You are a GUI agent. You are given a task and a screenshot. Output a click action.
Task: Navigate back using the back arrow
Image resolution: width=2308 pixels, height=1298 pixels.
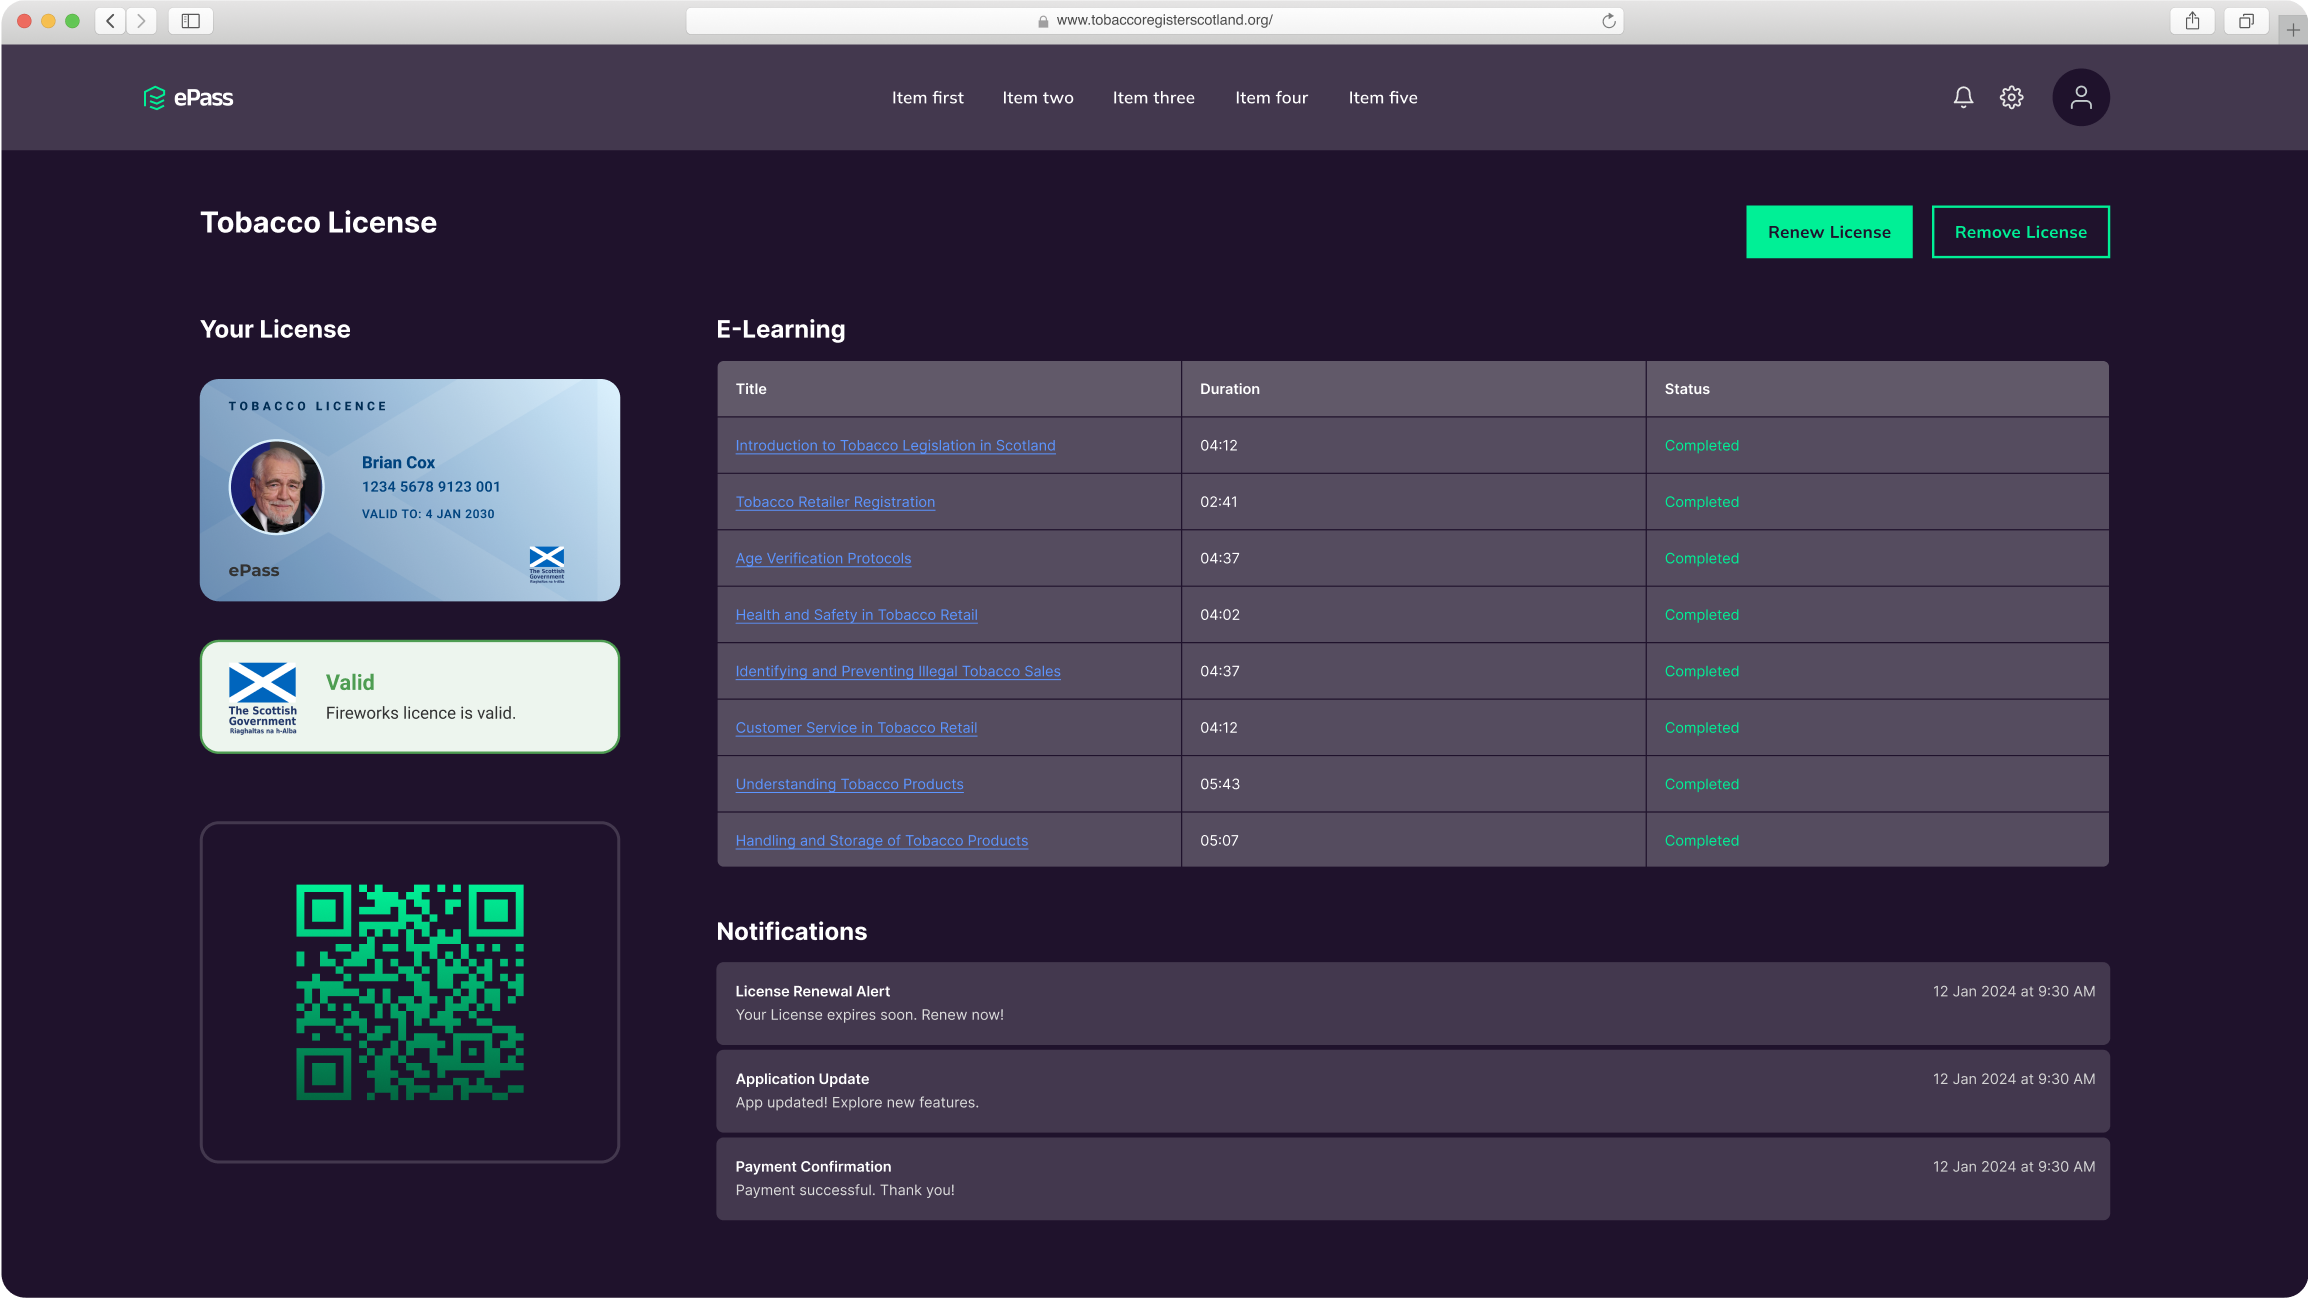pyautogui.click(x=110, y=20)
